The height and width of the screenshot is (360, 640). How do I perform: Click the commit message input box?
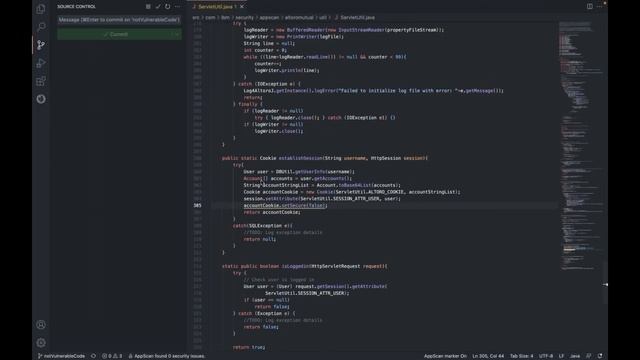tap(119, 20)
